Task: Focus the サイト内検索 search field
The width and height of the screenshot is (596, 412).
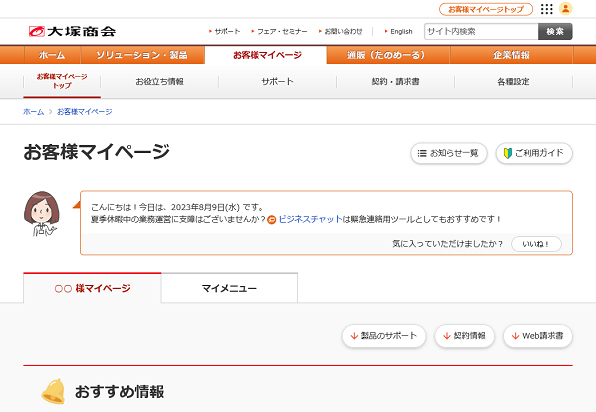Action: pos(481,32)
